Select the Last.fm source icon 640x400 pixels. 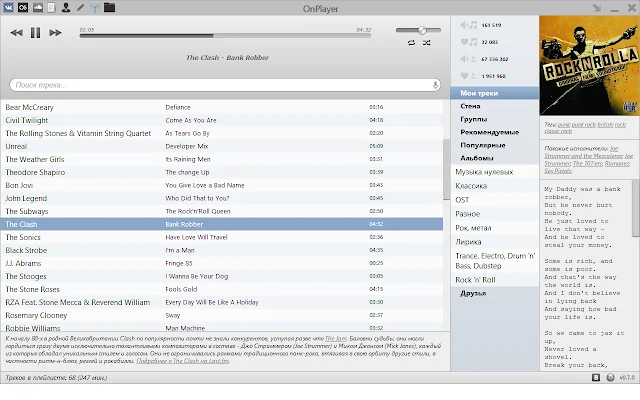[23, 7]
